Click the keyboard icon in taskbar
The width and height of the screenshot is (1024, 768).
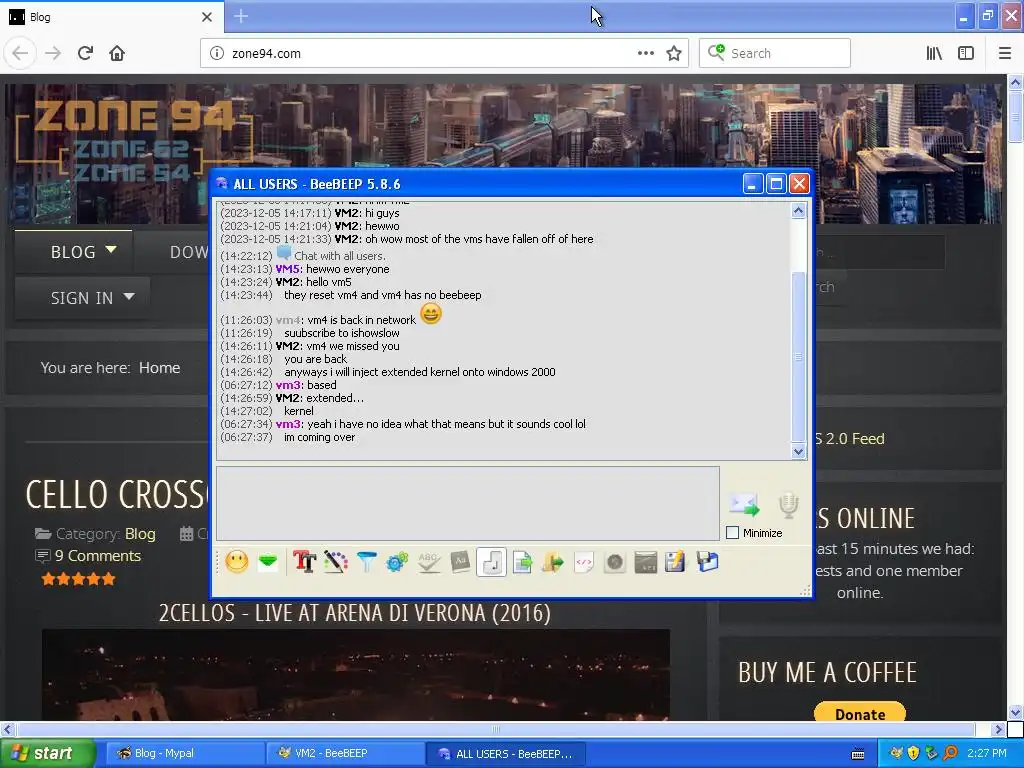coord(858,754)
